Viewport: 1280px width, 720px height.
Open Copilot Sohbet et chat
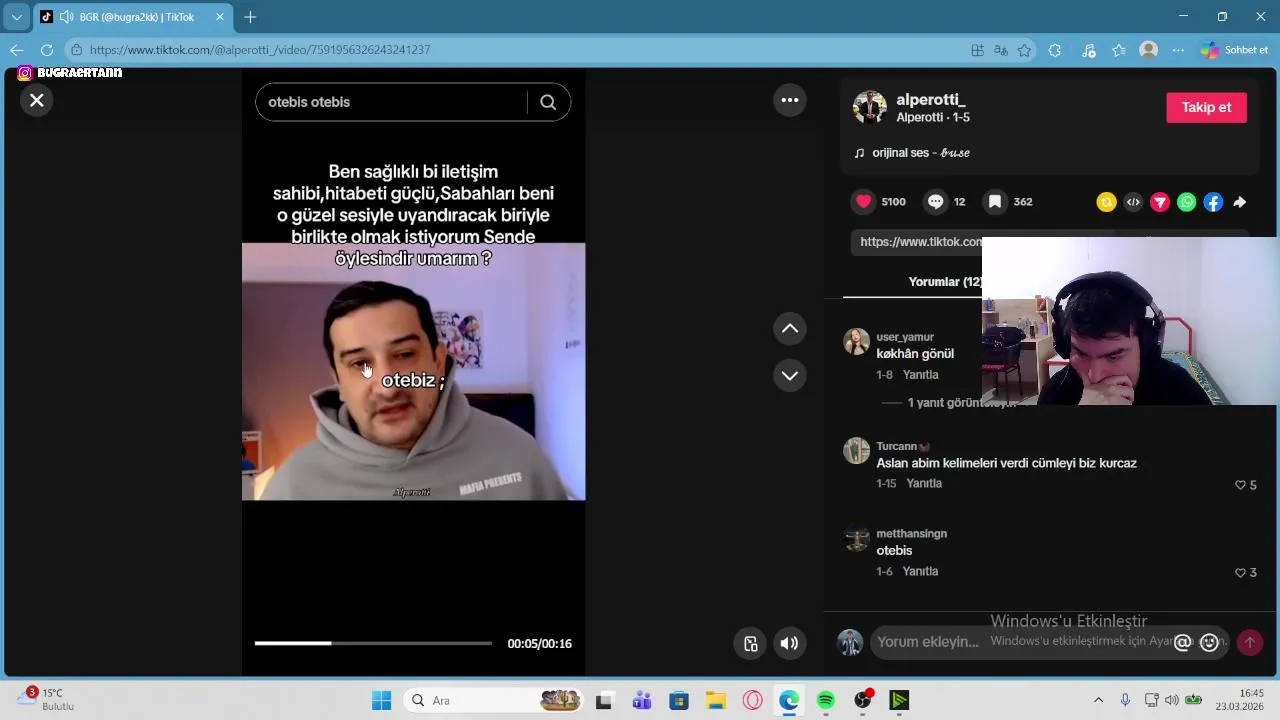pos(1234,50)
